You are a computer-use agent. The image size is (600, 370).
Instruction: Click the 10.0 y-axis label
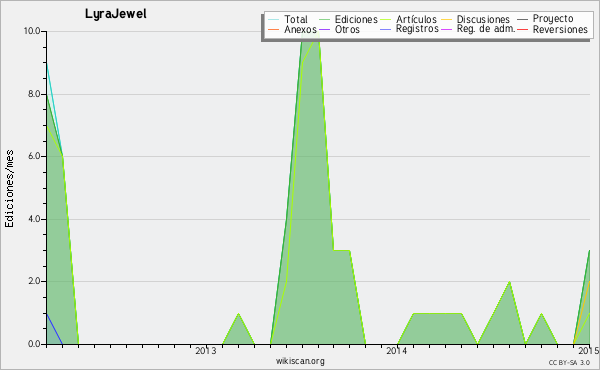click(33, 31)
